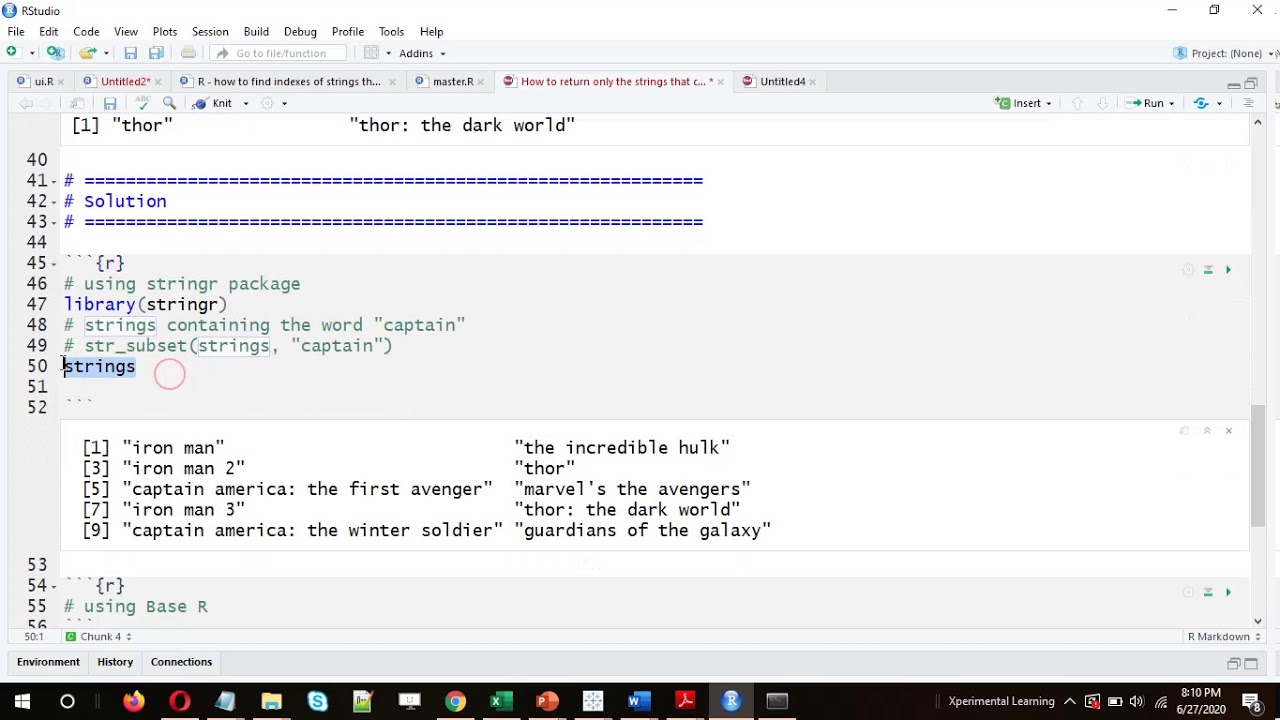Screen dimensions: 1280x720
Task: Expand the workspace panes dropdown arrow
Action: coord(388,53)
